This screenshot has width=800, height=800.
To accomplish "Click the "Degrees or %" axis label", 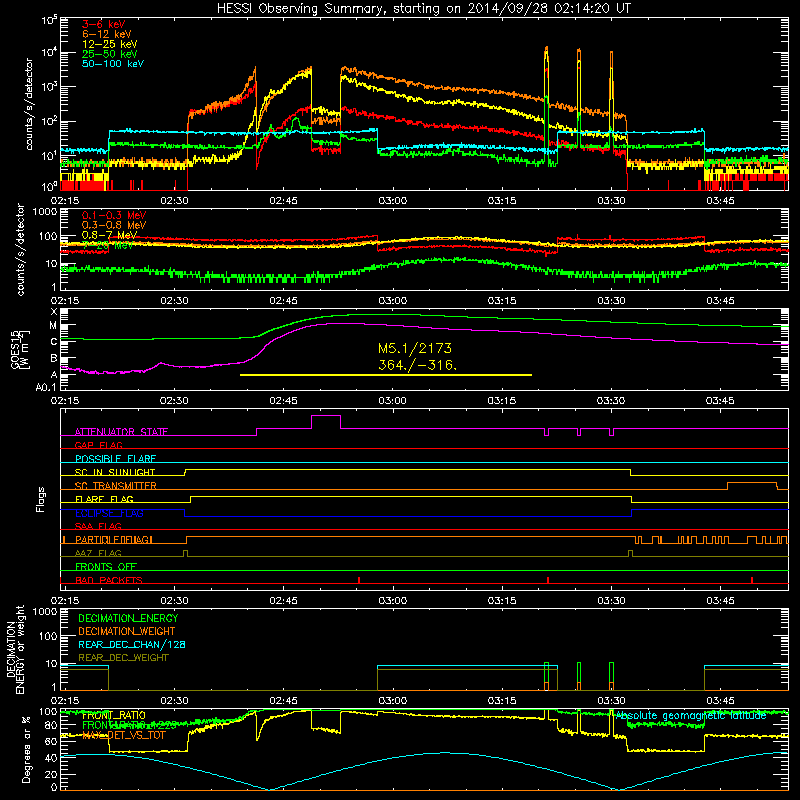I will pyautogui.click(x=26, y=748).
